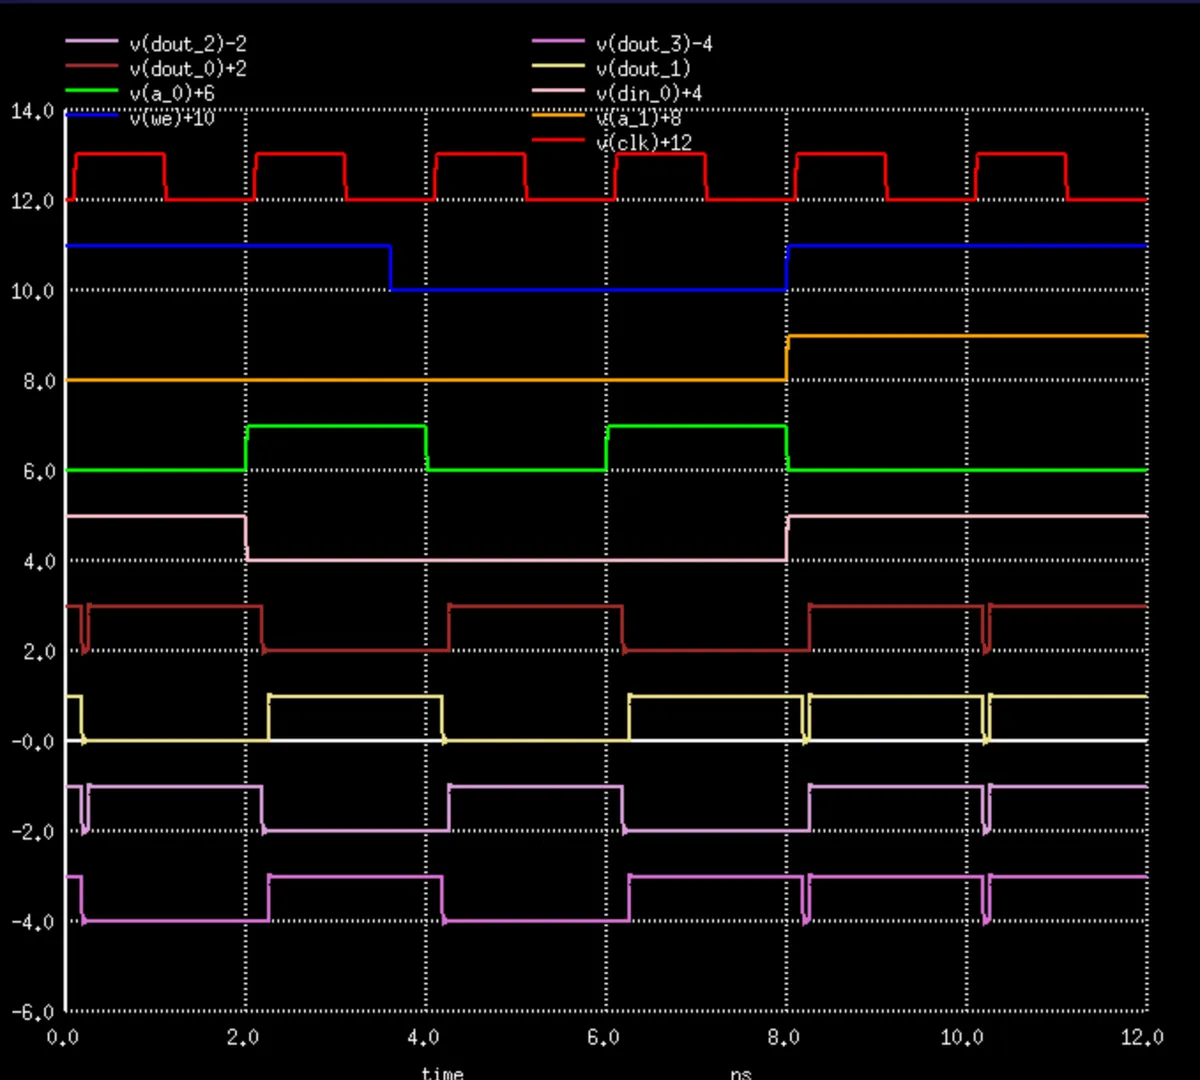Click the blue we waveform falling edge
This screenshot has width=1200, height=1080.
(390, 268)
